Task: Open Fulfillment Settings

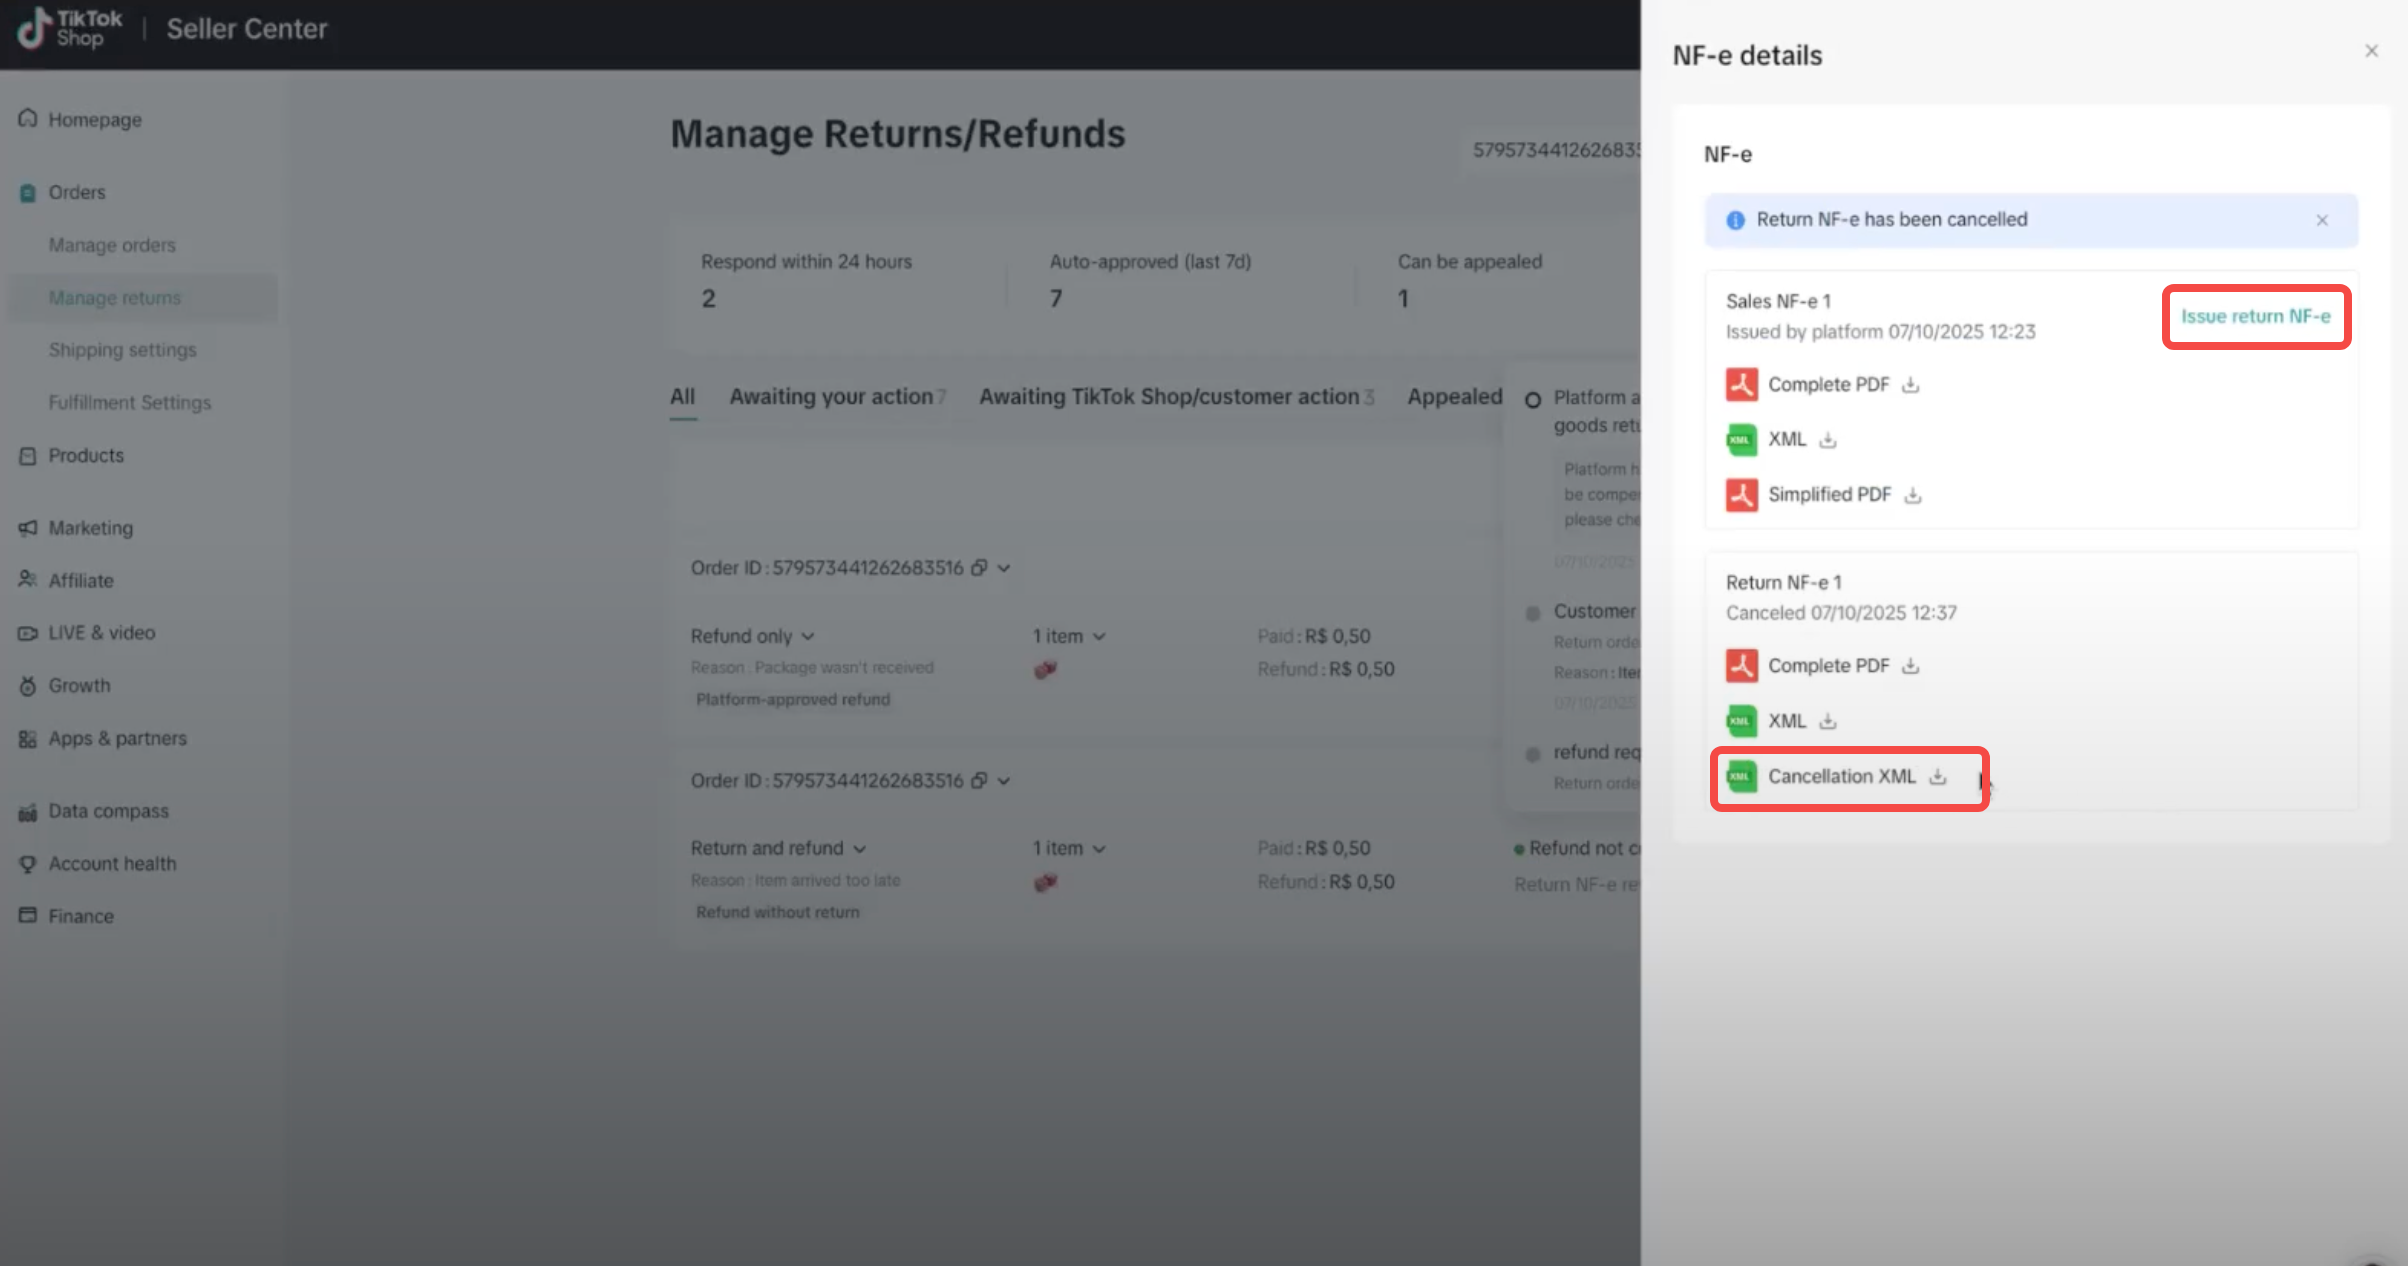Action: click(x=130, y=403)
